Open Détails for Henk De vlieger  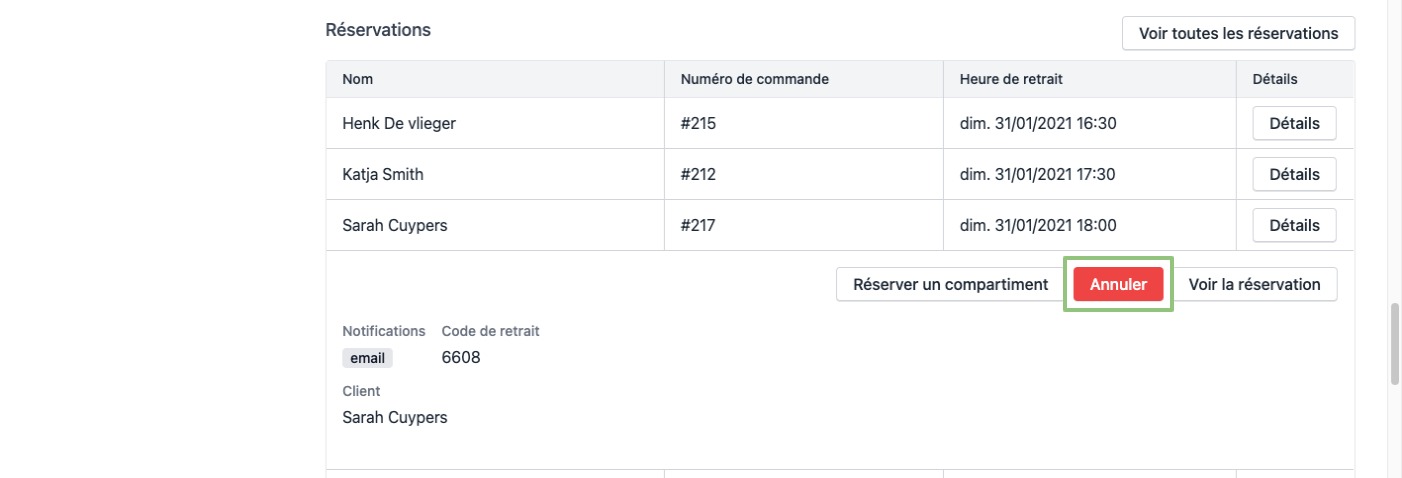(x=1294, y=124)
